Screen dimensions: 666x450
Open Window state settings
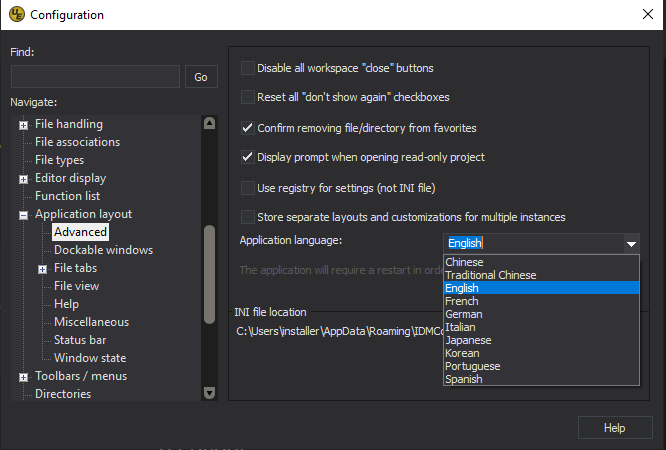click(90, 358)
